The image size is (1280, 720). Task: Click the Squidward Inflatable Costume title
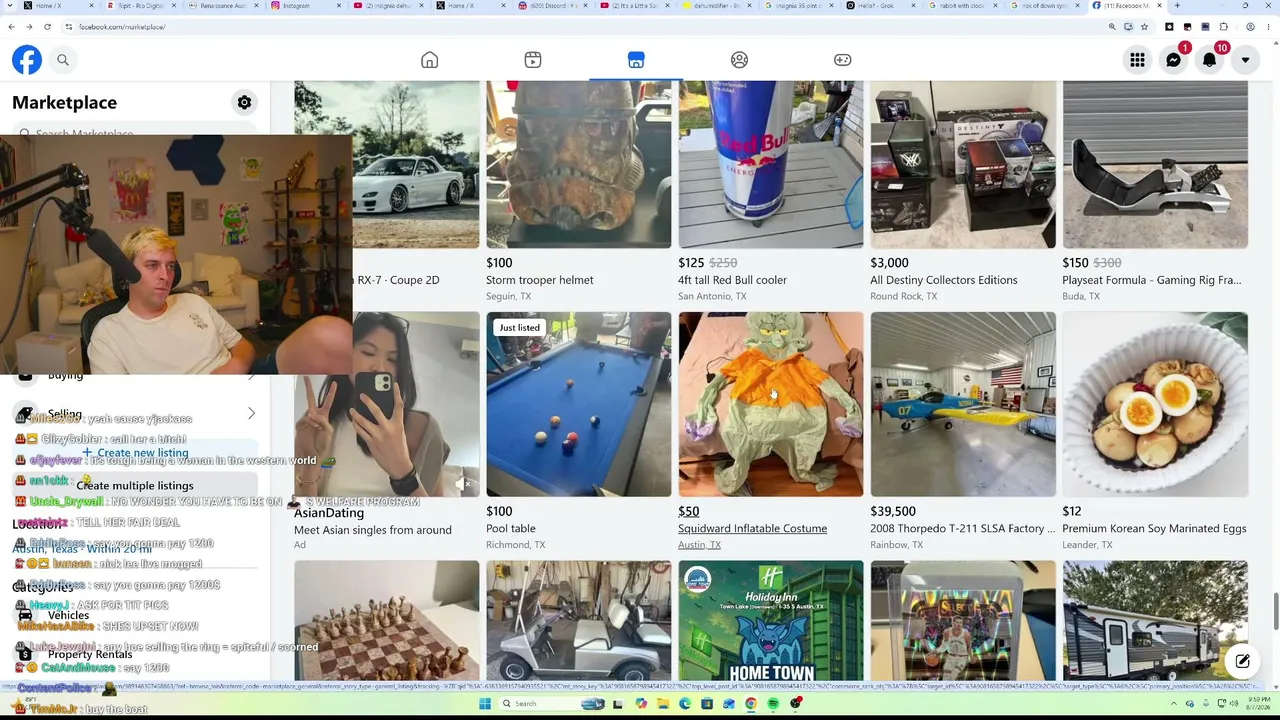click(752, 529)
